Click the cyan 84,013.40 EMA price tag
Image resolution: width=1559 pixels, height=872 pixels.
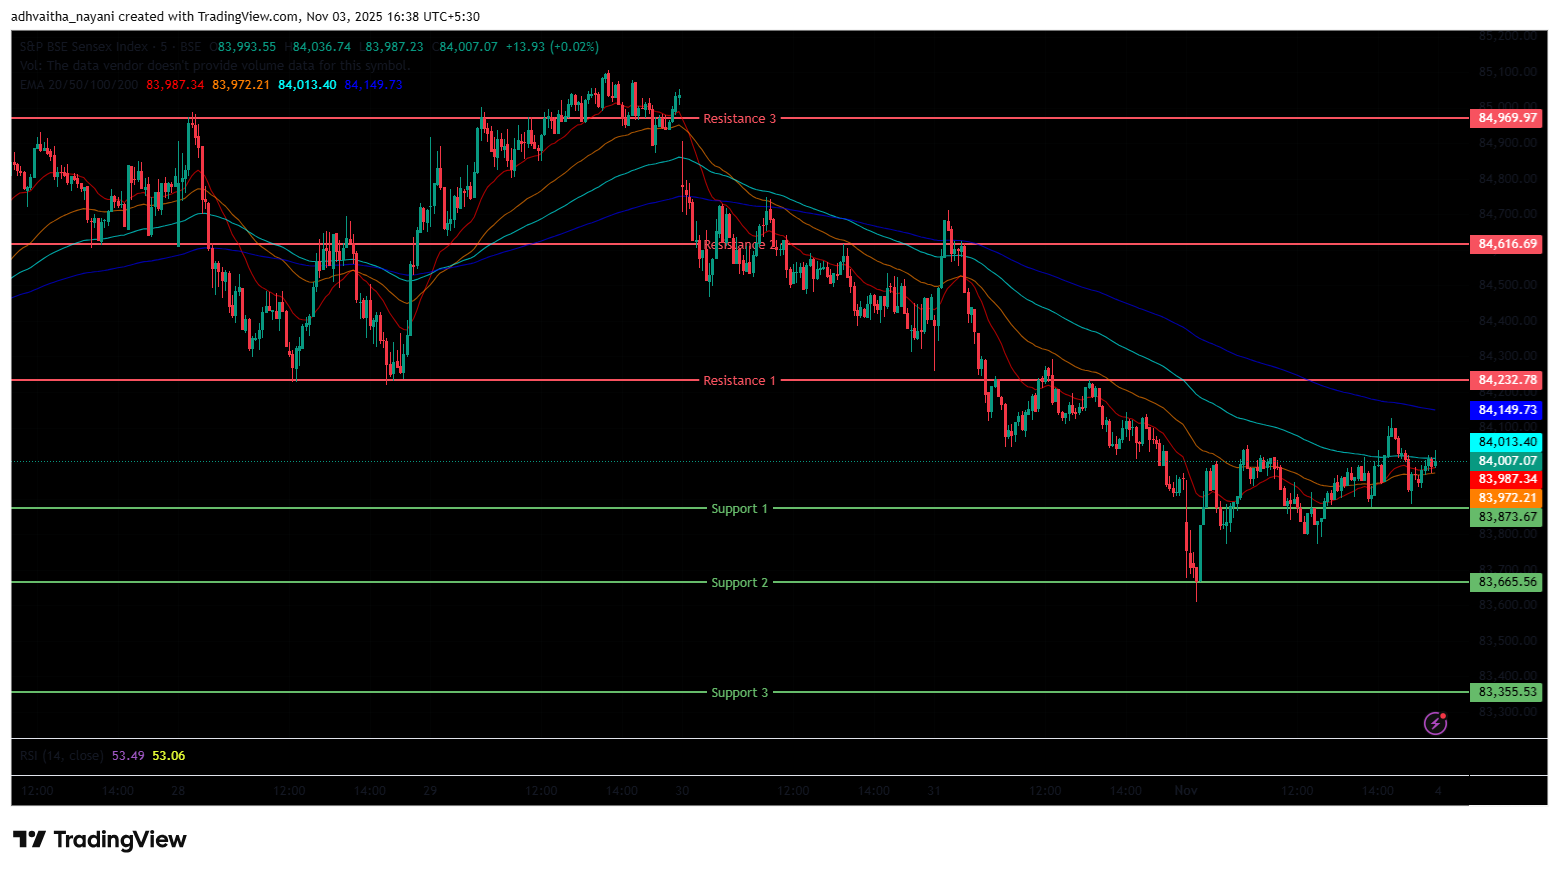(x=1506, y=442)
